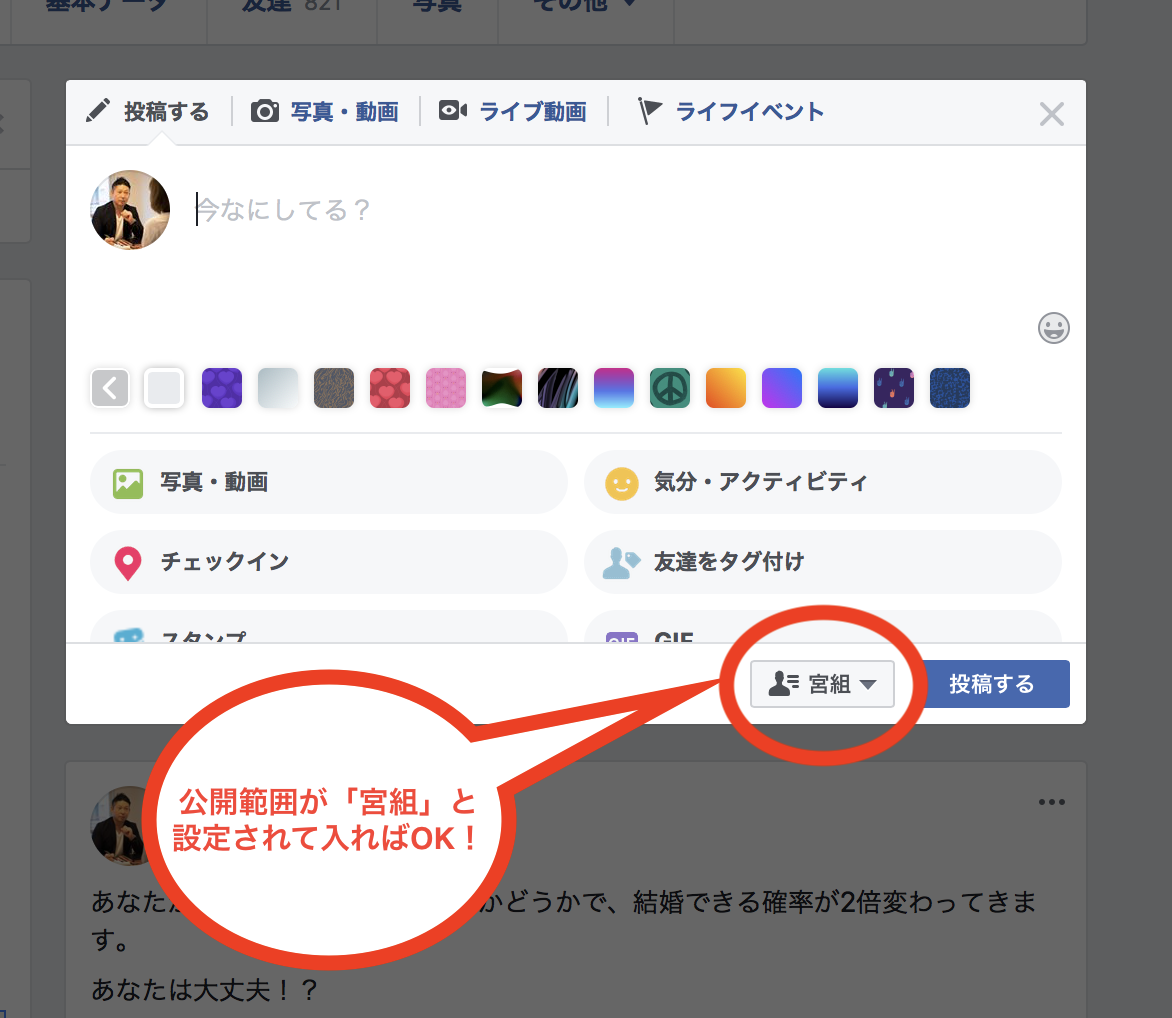Open 気分・アクティビティ option

[823, 482]
